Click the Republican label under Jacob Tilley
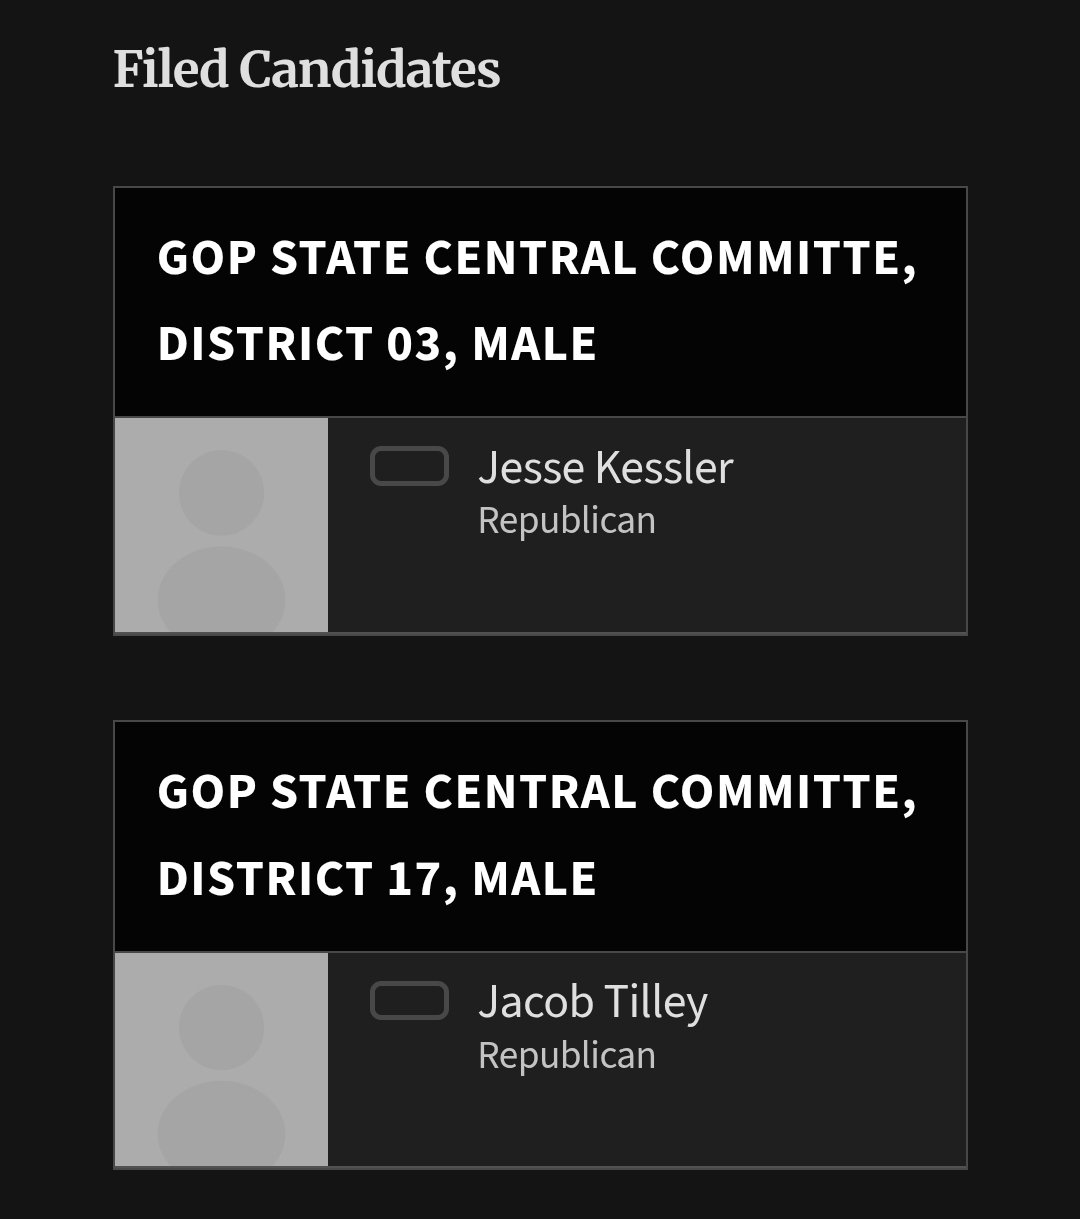This screenshot has width=1080, height=1219. point(567,1056)
